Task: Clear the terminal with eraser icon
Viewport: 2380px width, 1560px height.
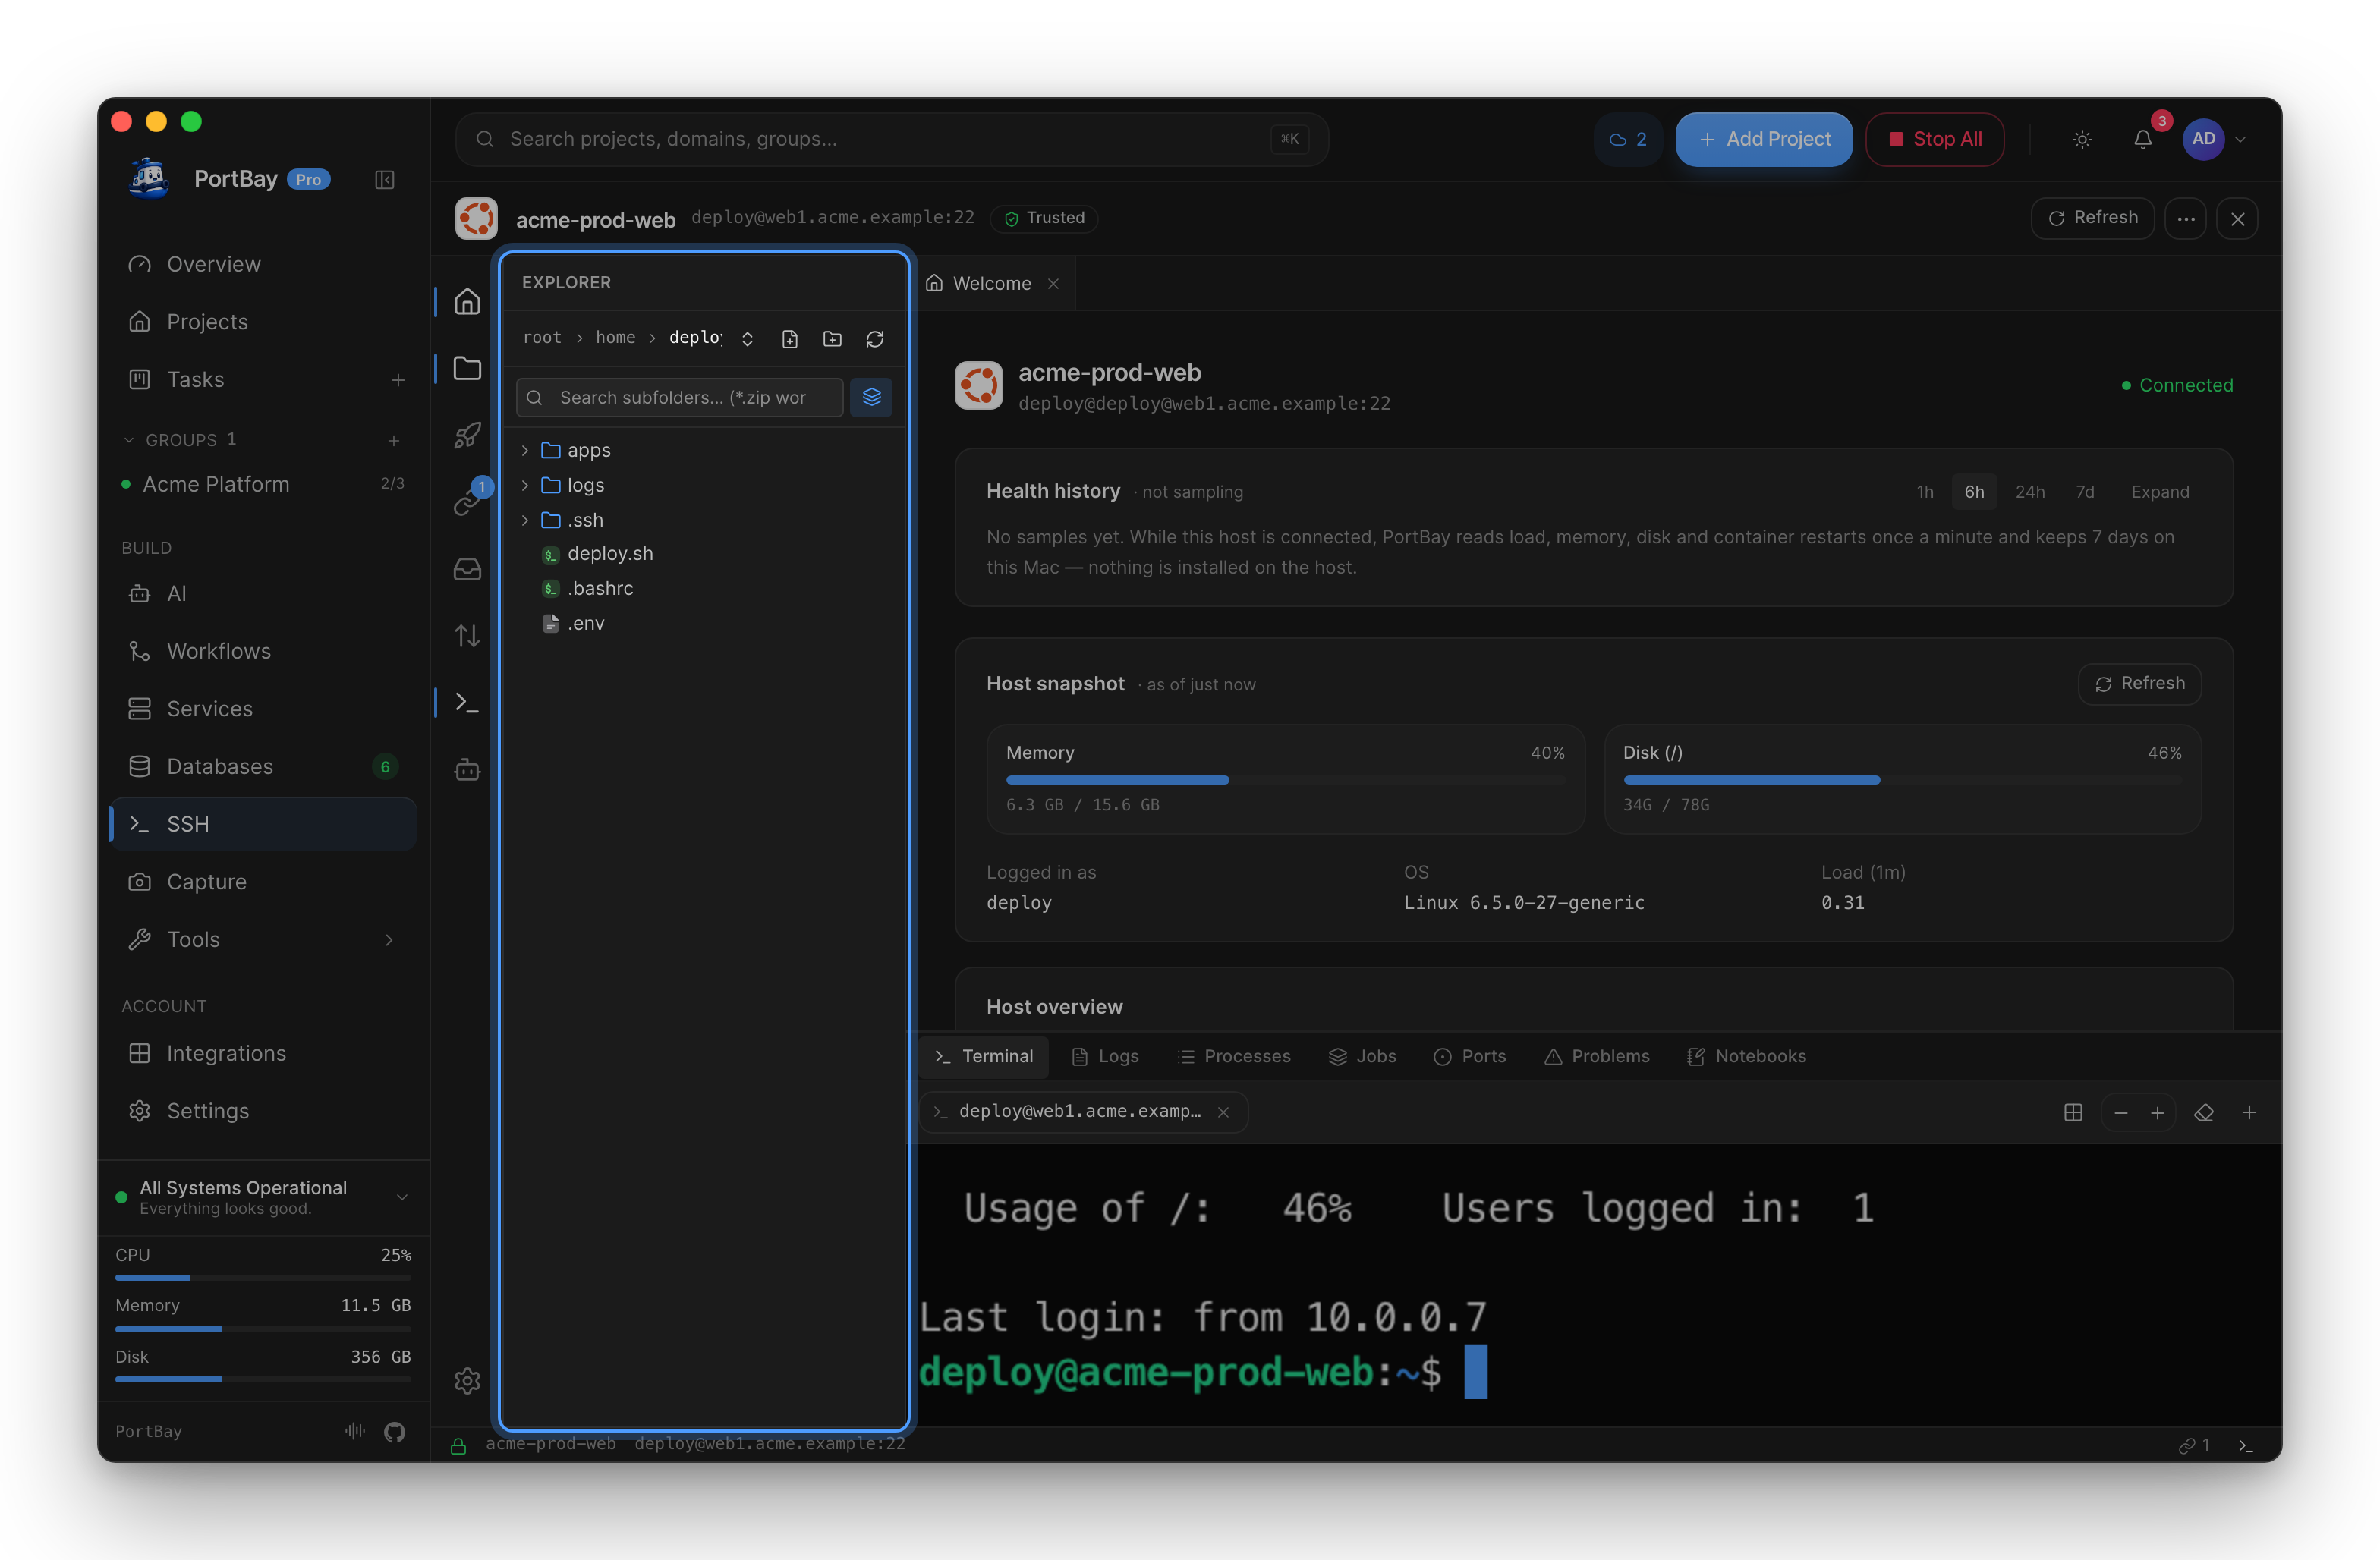Action: [x=2203, y=1113]
